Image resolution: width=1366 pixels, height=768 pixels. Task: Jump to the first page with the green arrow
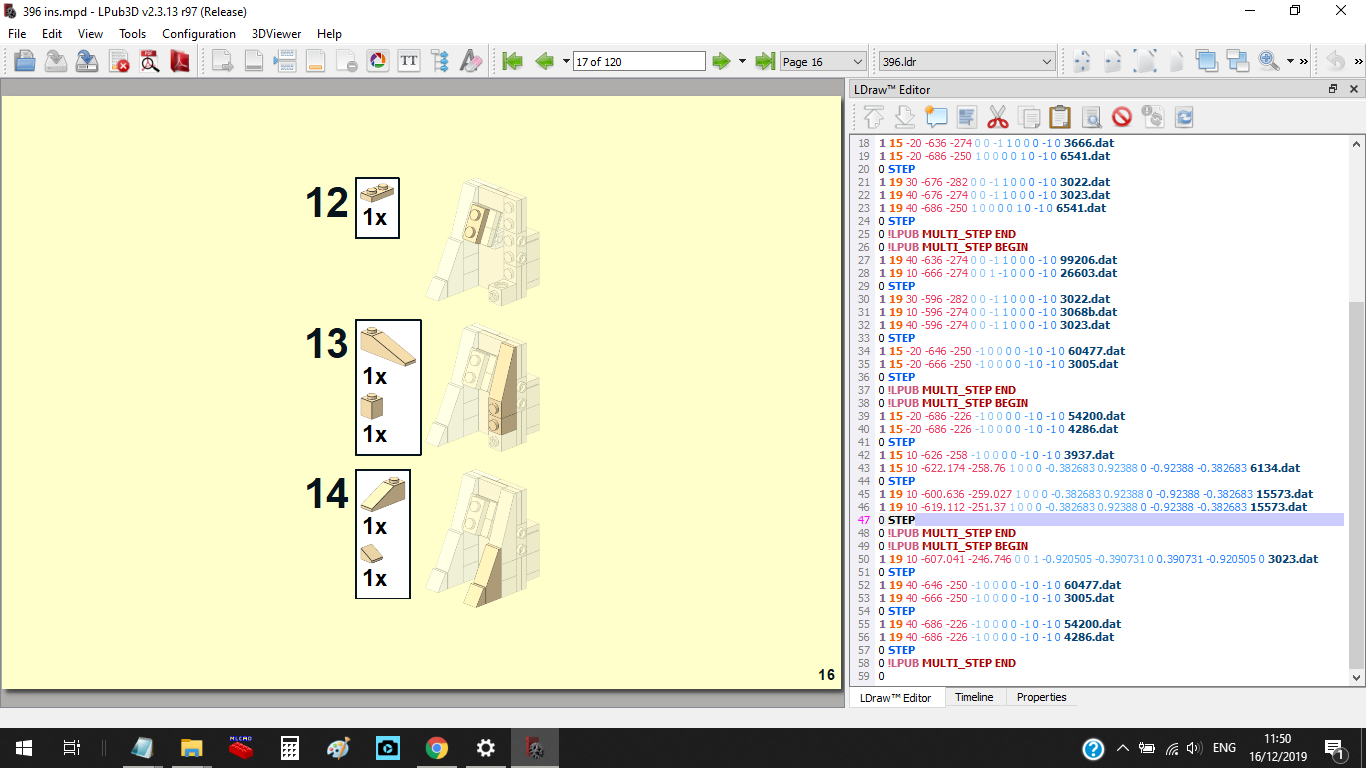[x=513, y=60]
